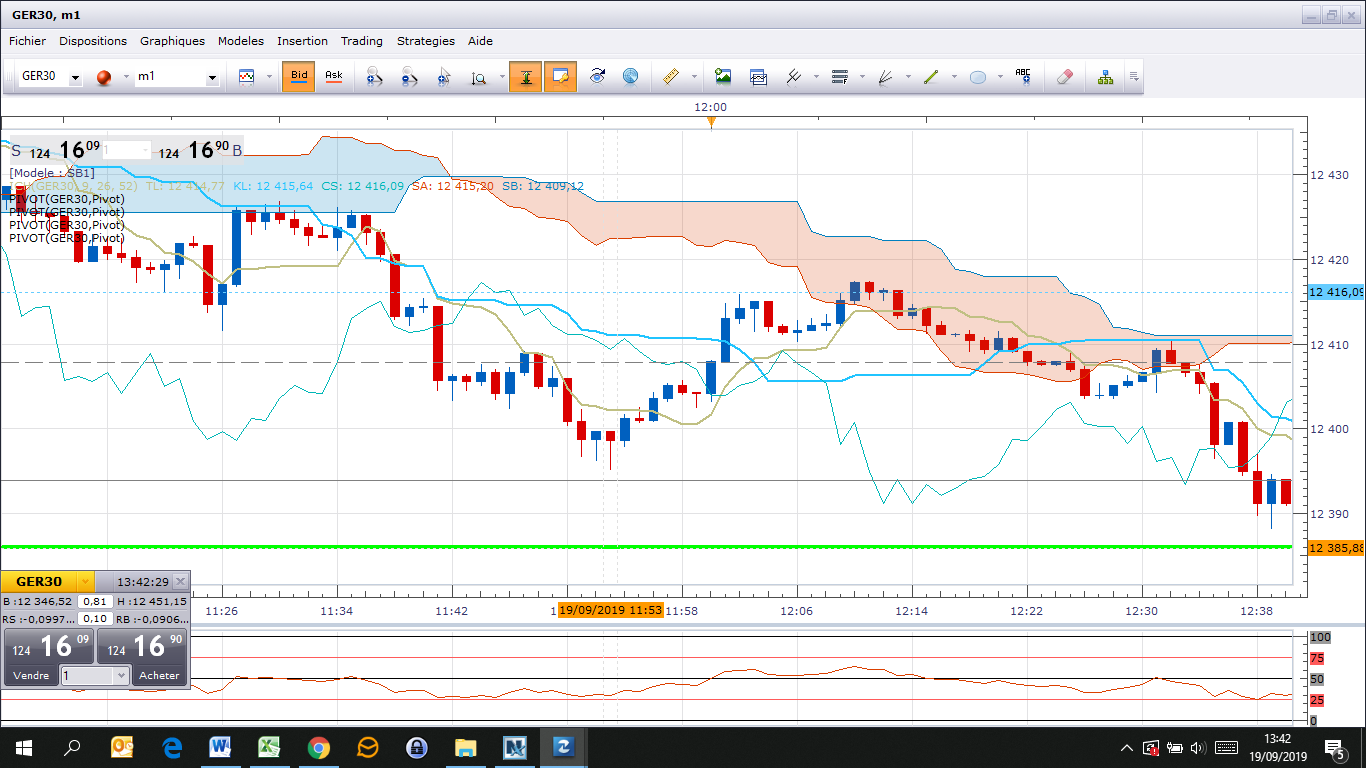
Task: Click the zoom out magnifier icon
Action: coord(408,77)
